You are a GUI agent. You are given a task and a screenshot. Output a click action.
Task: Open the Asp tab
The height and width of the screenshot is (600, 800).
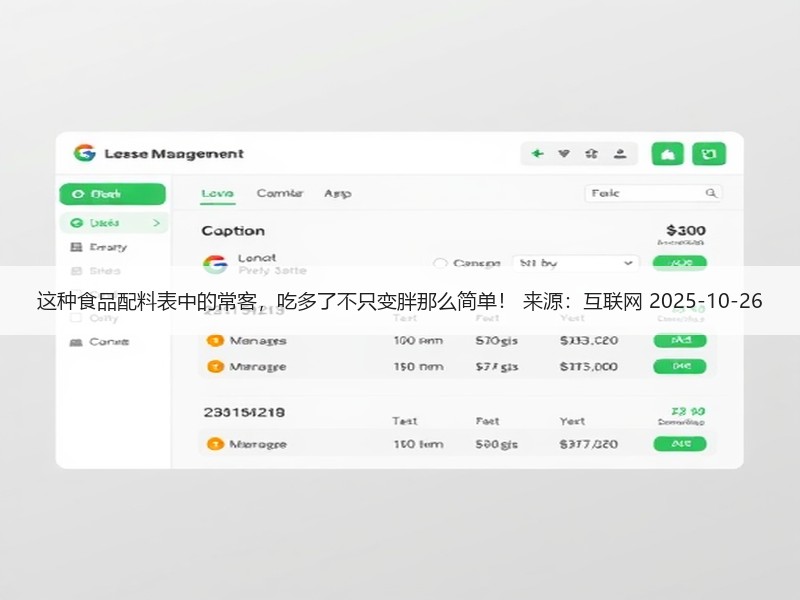(x=338, y=193)
